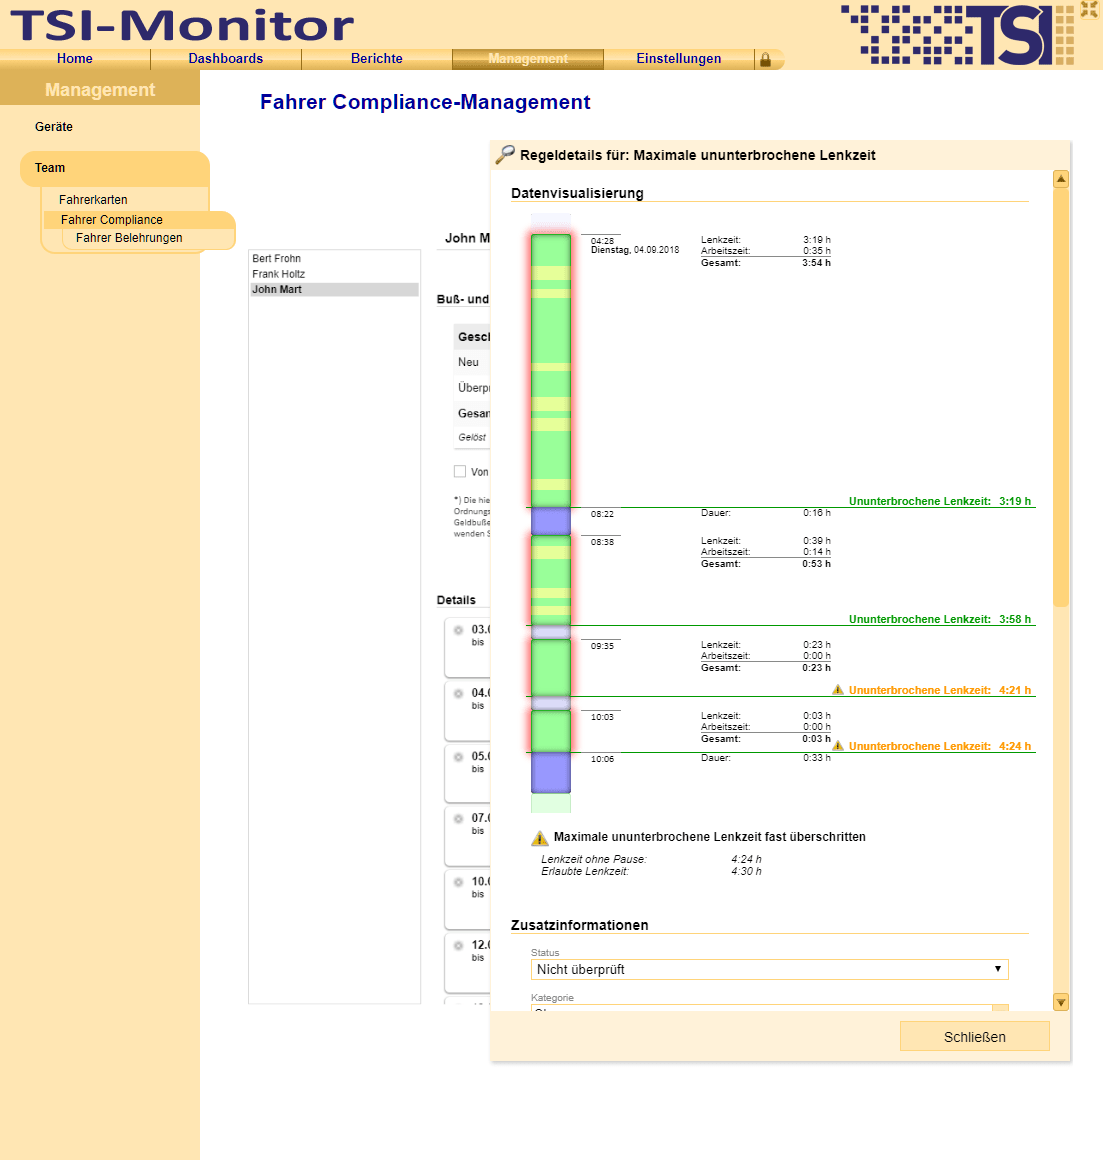Image resolution: width=1103 pixels, height=1171 pixels.
Task: Click the Lenkzeit ohne Pause 4:24 h value
Action: click(x=746, y=860)
